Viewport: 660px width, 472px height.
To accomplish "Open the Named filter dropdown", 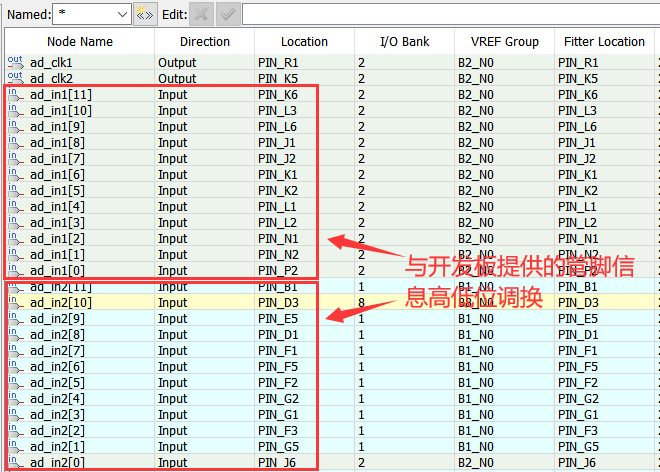I will click(x=122, y=14).
